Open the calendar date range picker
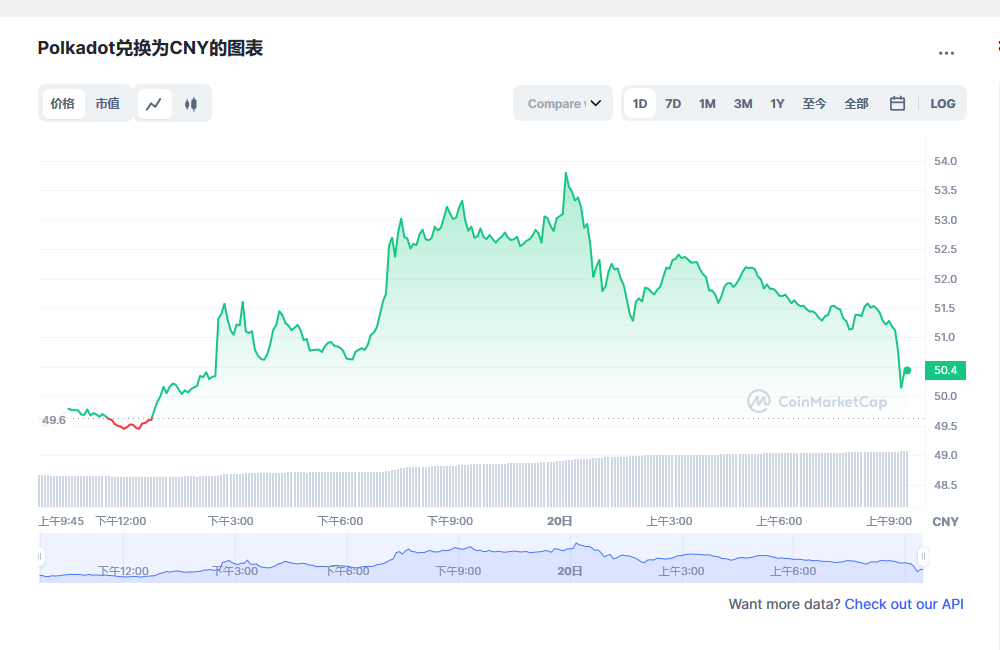1000x650 pixels. pos(897,103)
